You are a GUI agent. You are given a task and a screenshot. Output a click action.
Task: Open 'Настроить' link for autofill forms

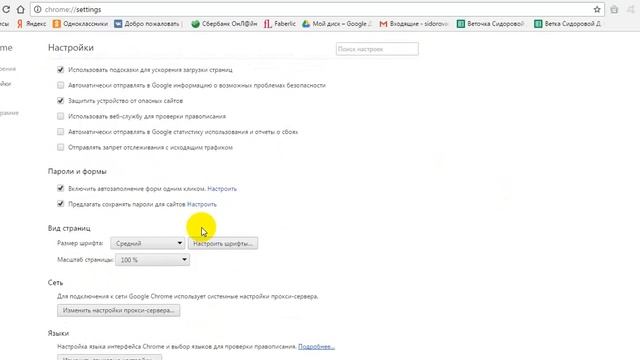222,189
